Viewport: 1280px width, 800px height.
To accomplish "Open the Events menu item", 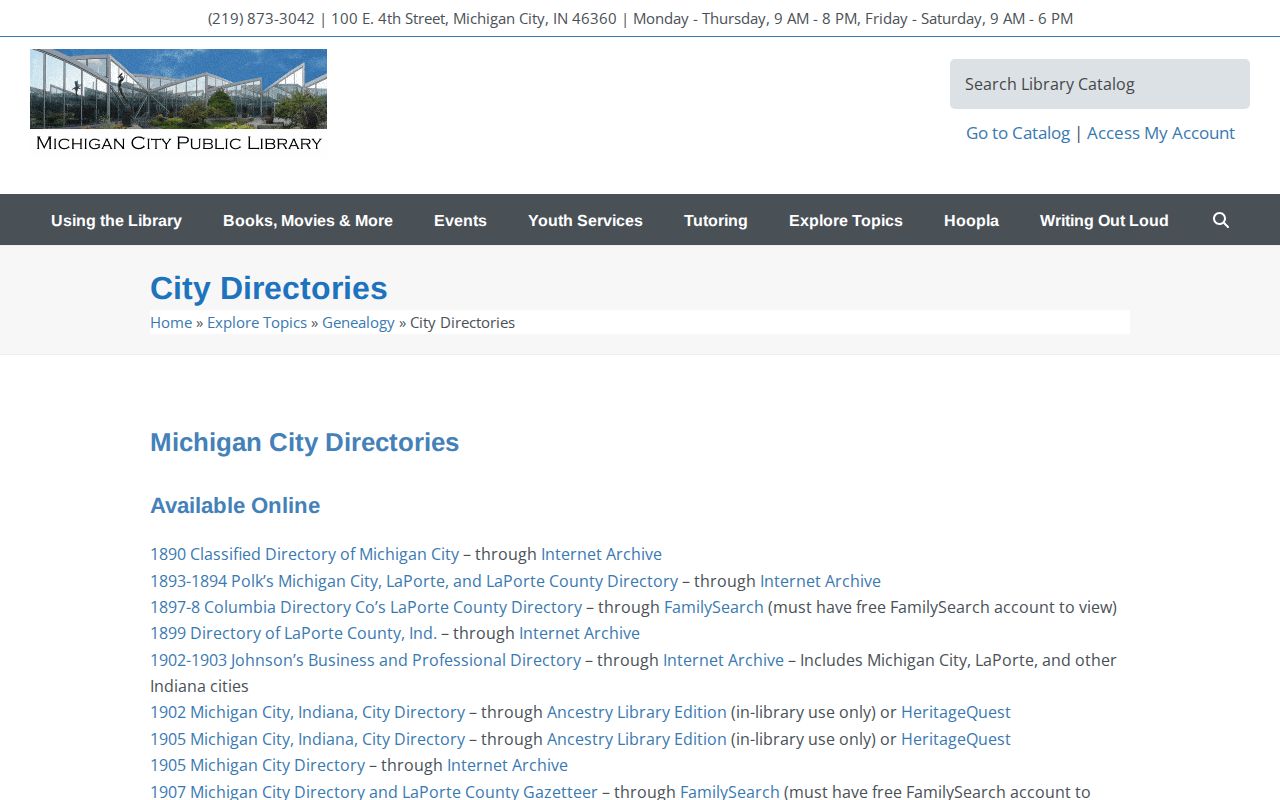I will pos(460,220).
